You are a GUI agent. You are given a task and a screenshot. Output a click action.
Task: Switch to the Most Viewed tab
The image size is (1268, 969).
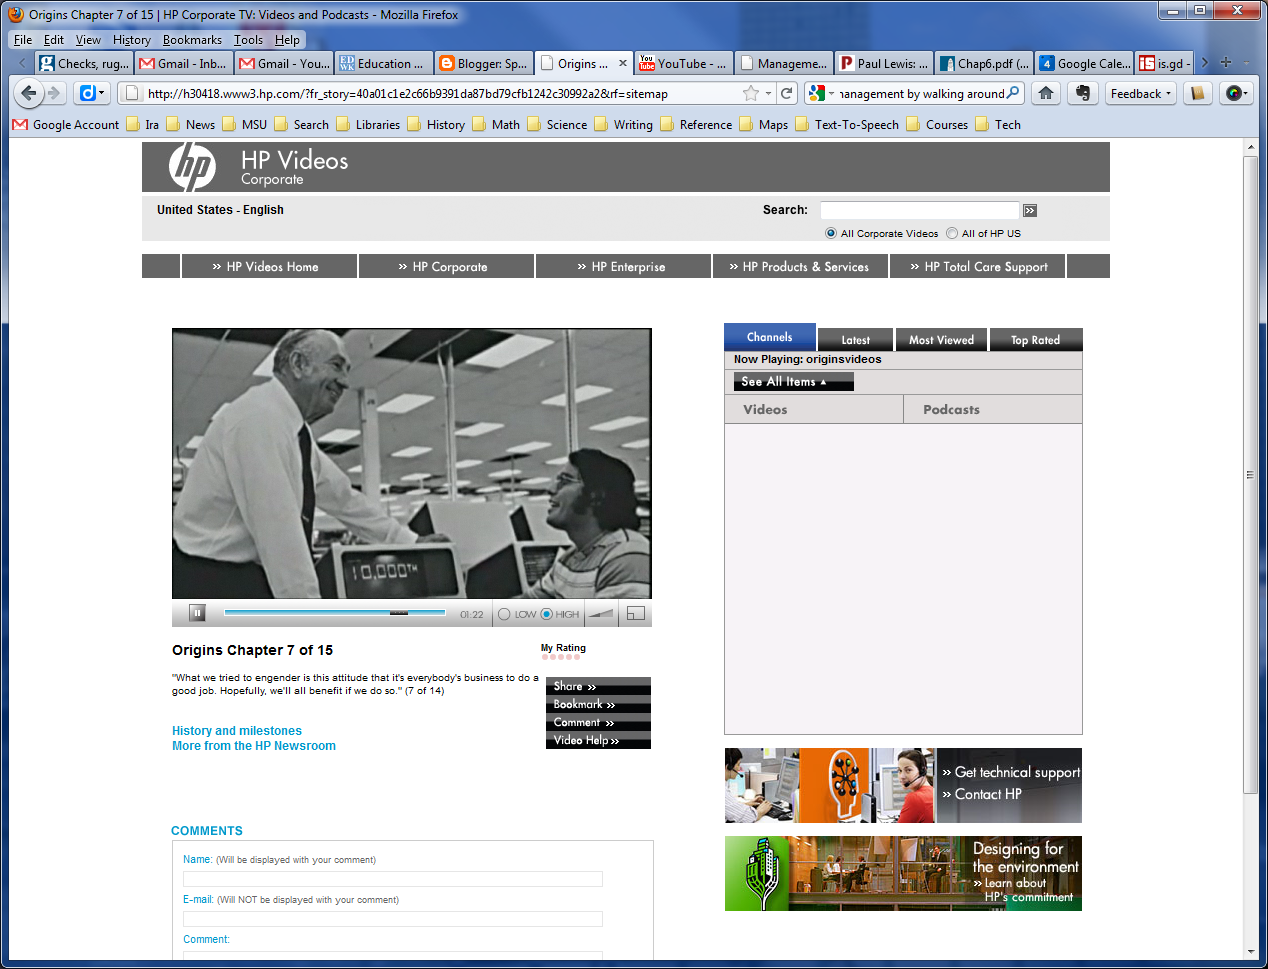click(x=941, y=340)
